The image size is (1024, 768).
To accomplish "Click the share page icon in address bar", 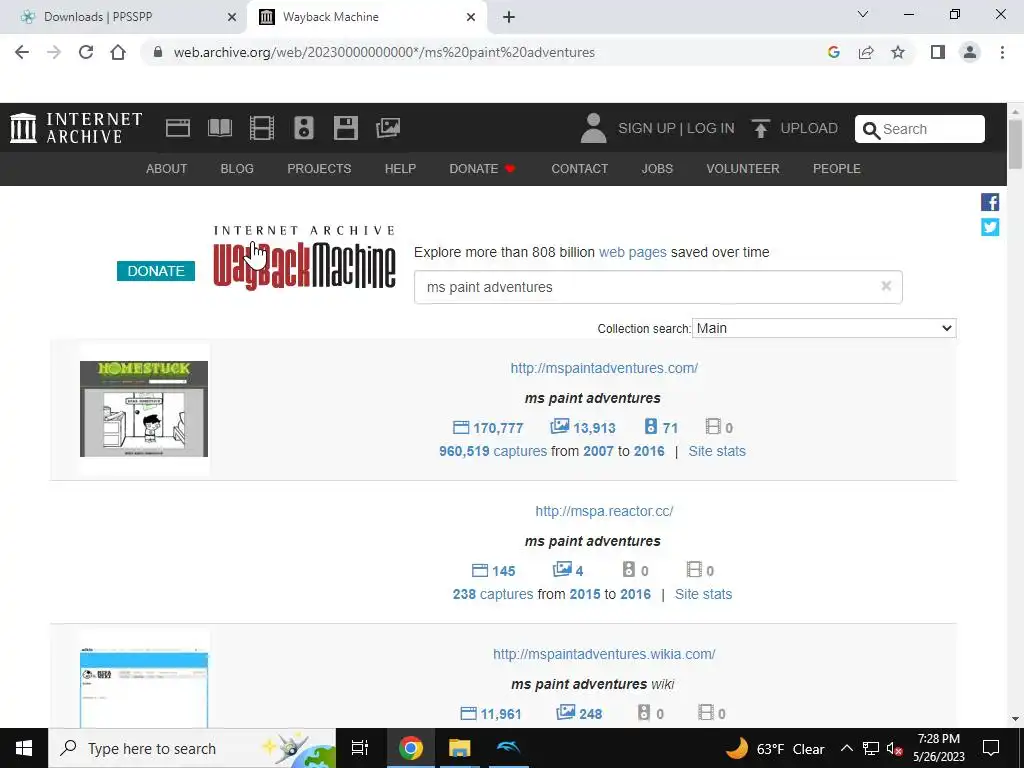I will [866, 52].
